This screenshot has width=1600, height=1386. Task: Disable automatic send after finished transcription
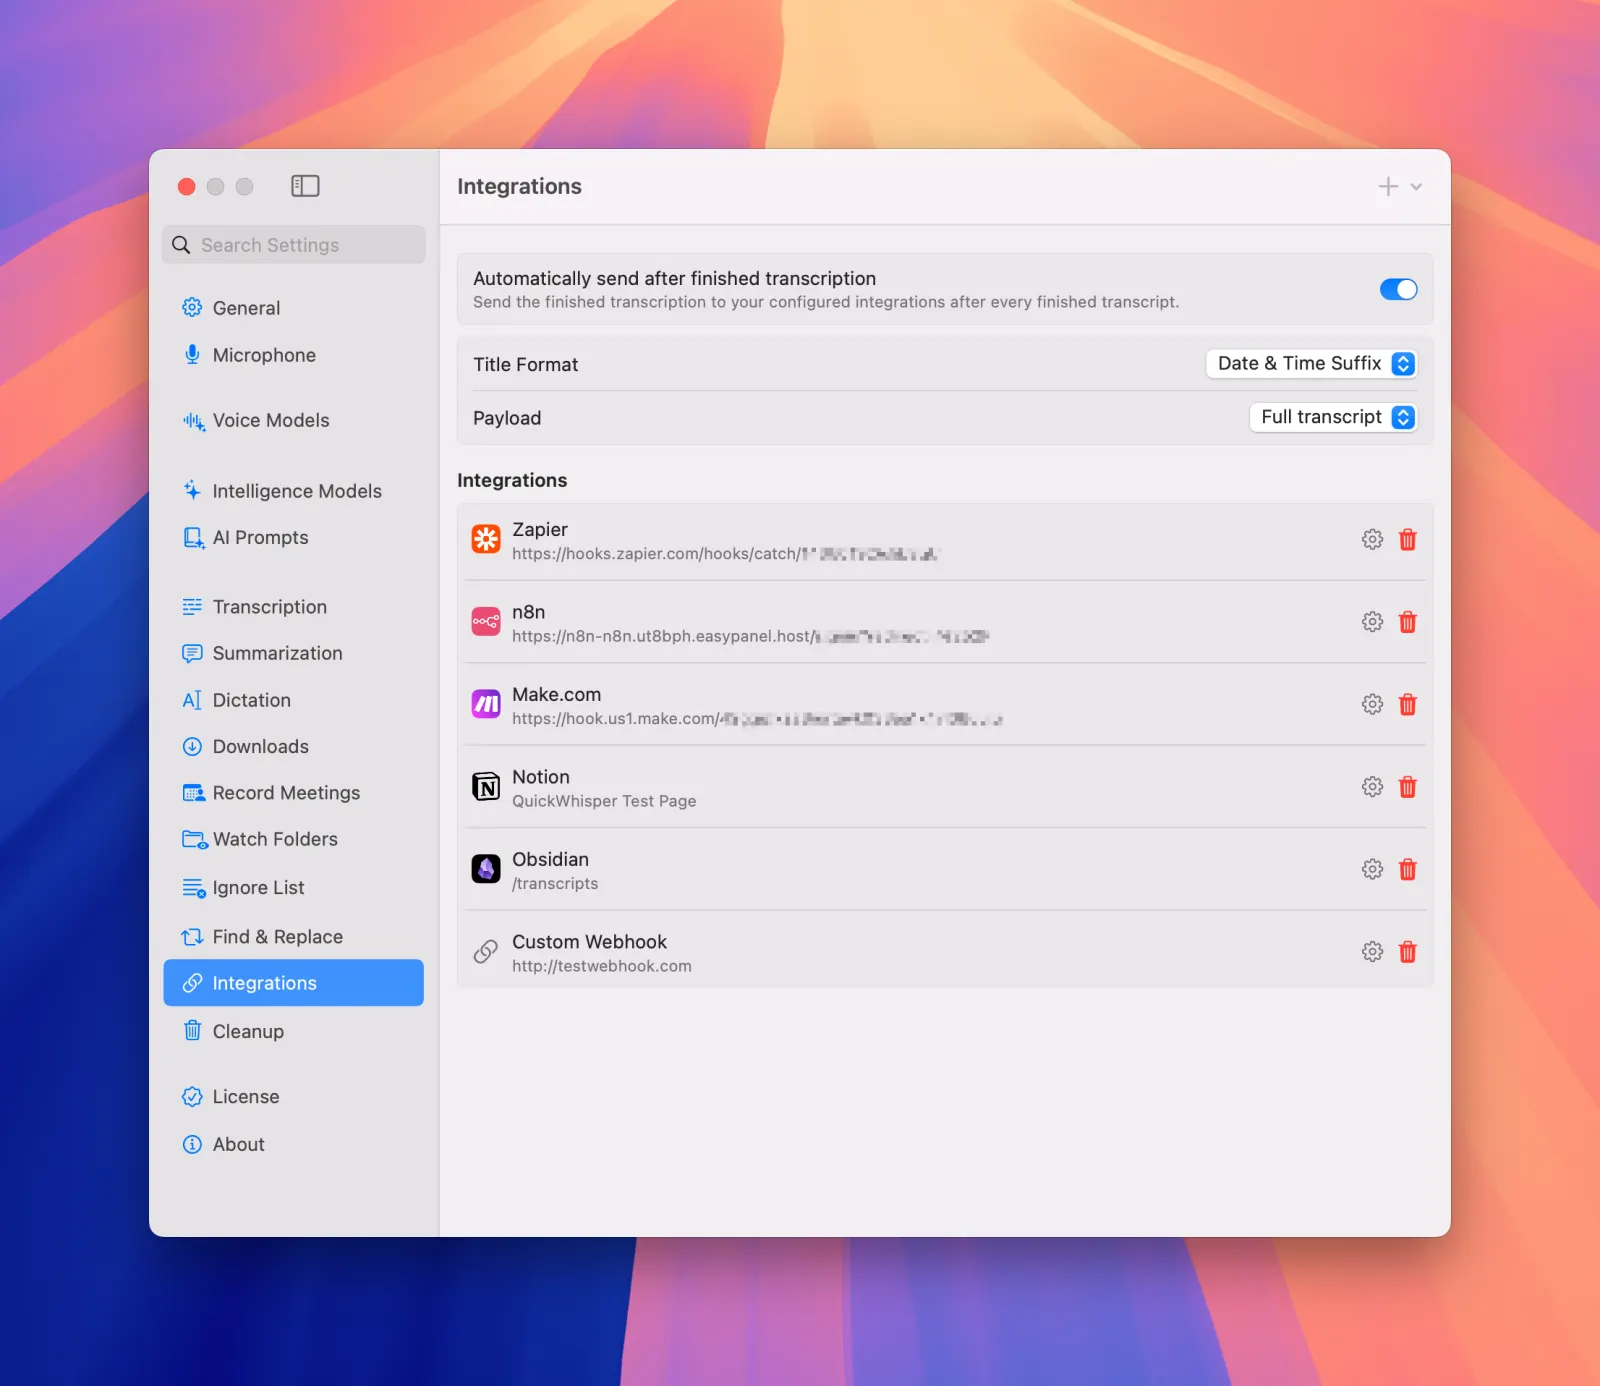(1398, 289)
